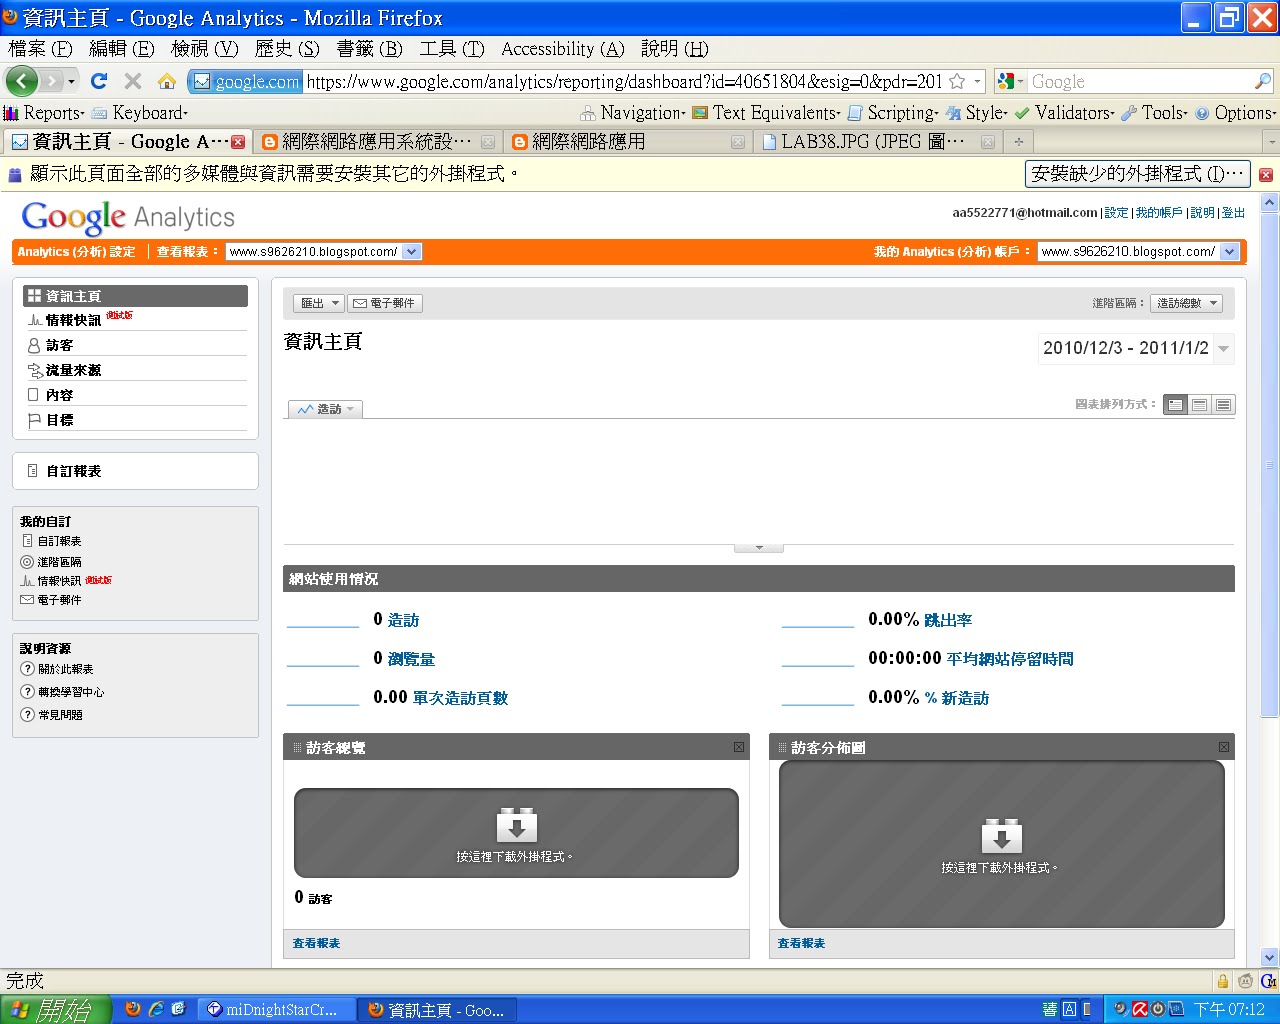Click the browser Back arrow button
1280x1024 pixels.
[21, 81]
